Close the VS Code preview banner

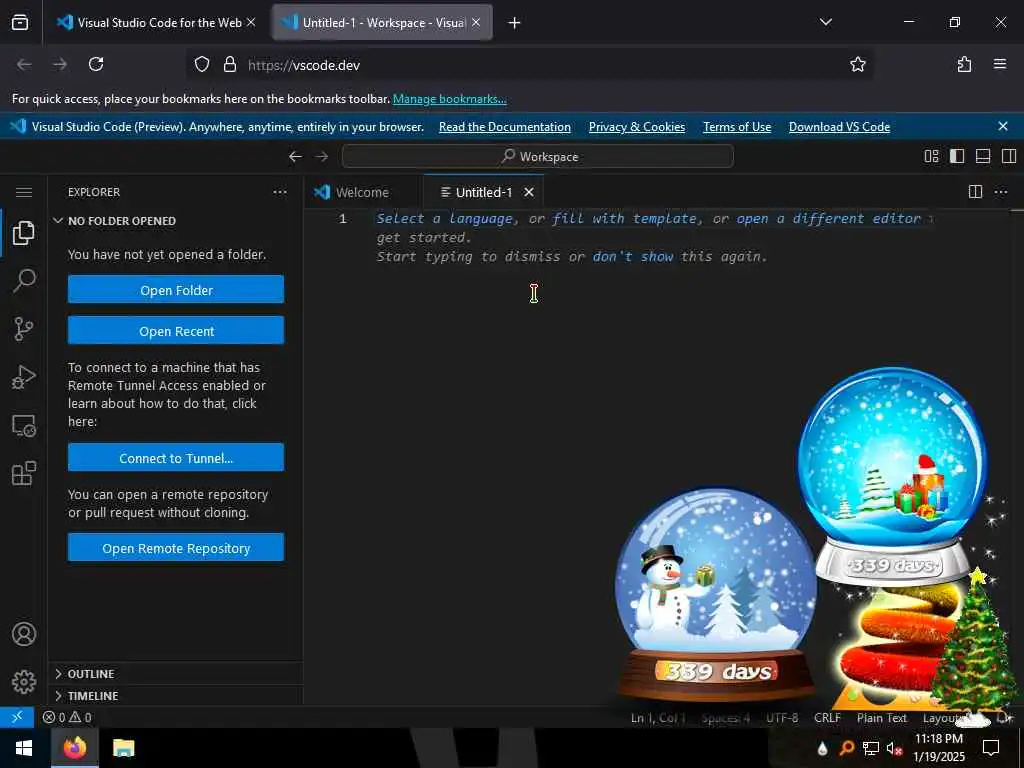(1003, 126)
